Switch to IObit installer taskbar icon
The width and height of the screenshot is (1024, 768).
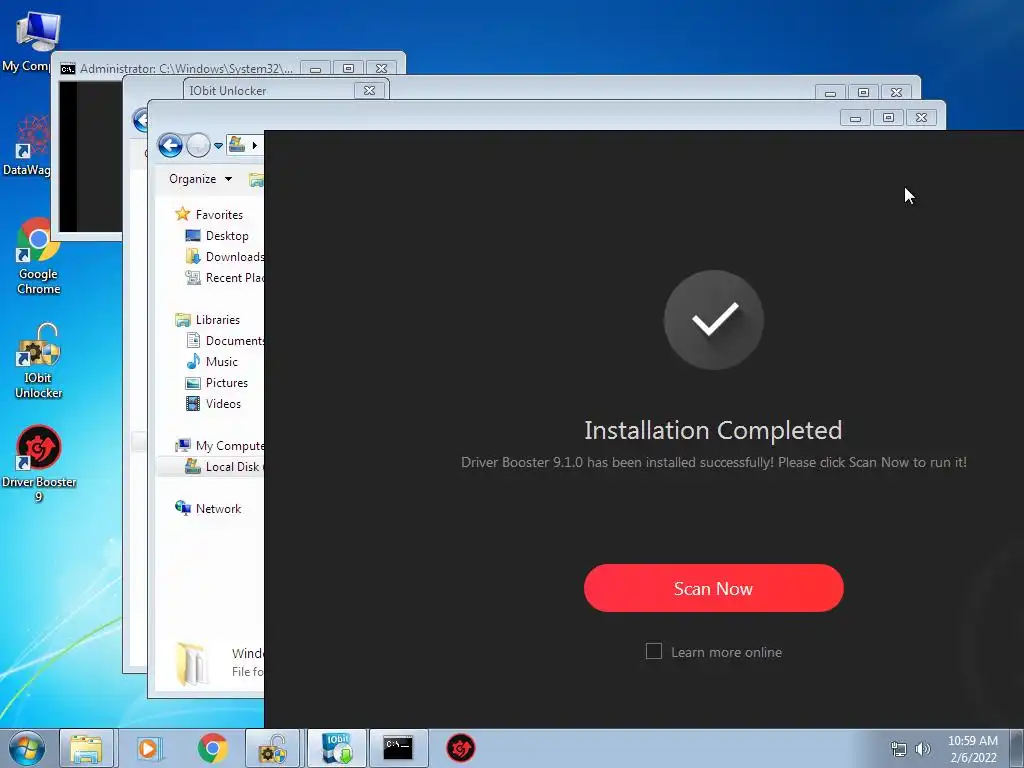337,748
